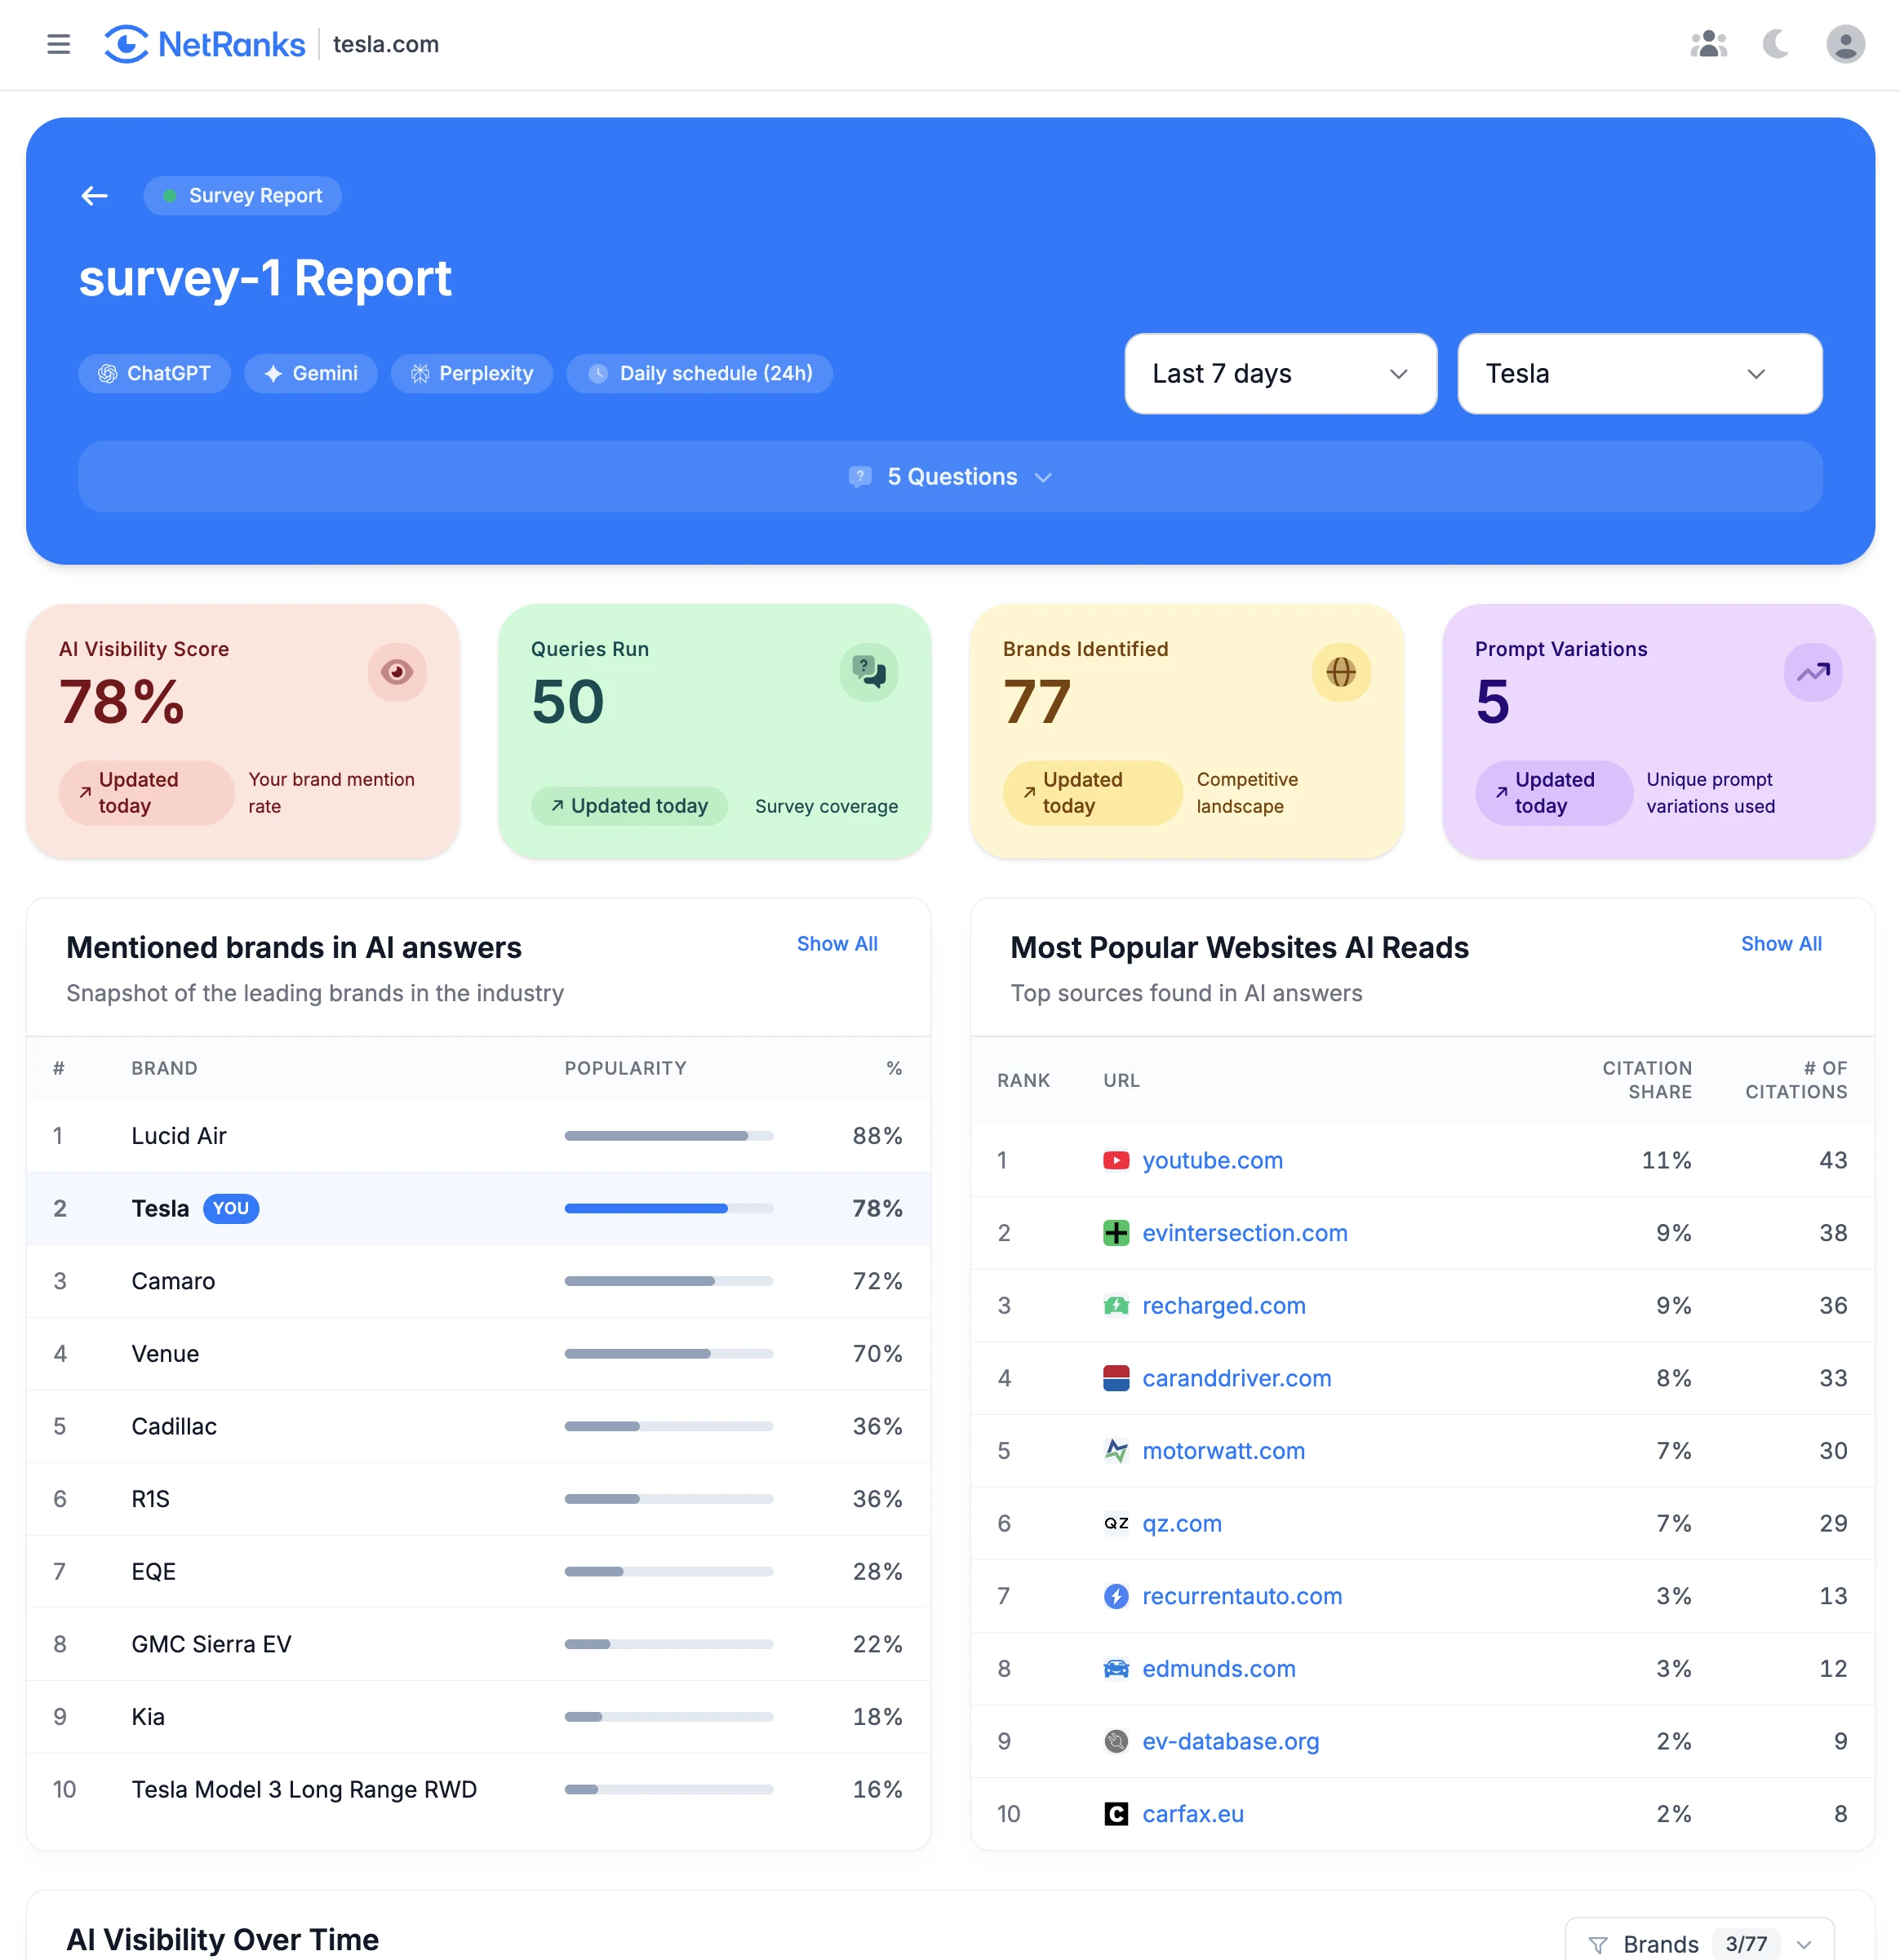
Task: Click the carfax favicon icon
Action: click(x=1116, y=1814)
